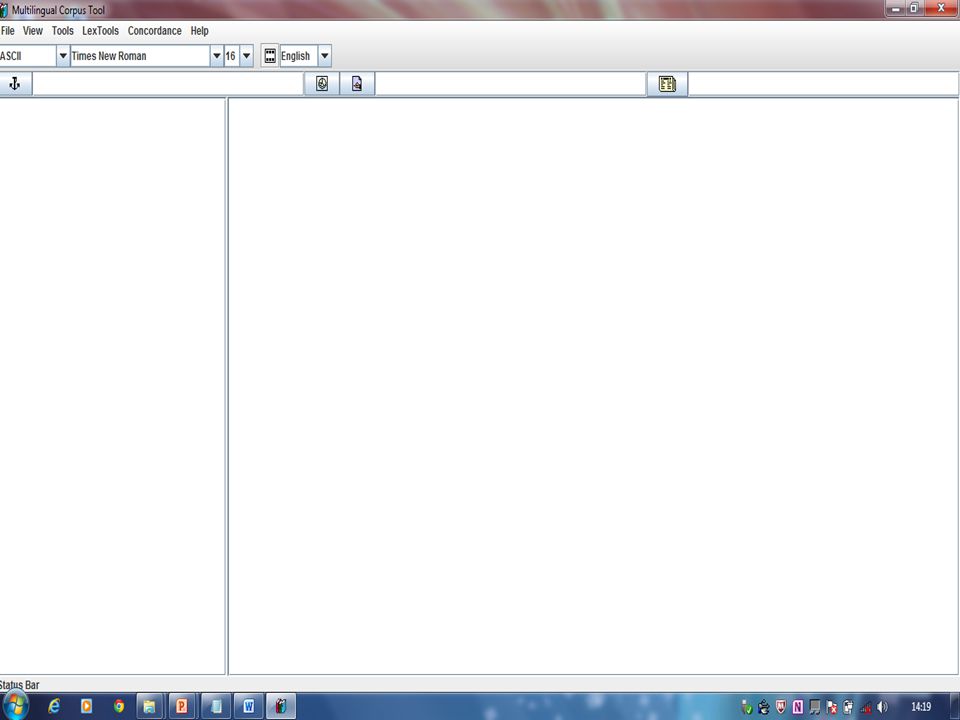The image size is (960, 720).
Task: Open the LexTools menu
Action: 100,31
